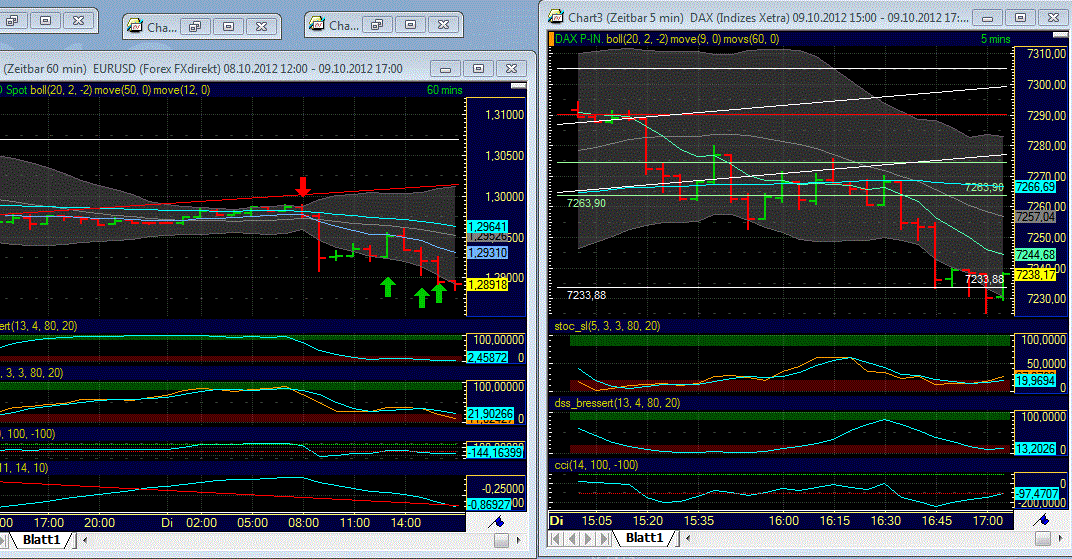Screen dimensions: 1072x559
Task: Click the 7310,00 price scale label
Action: [1047, 54]
